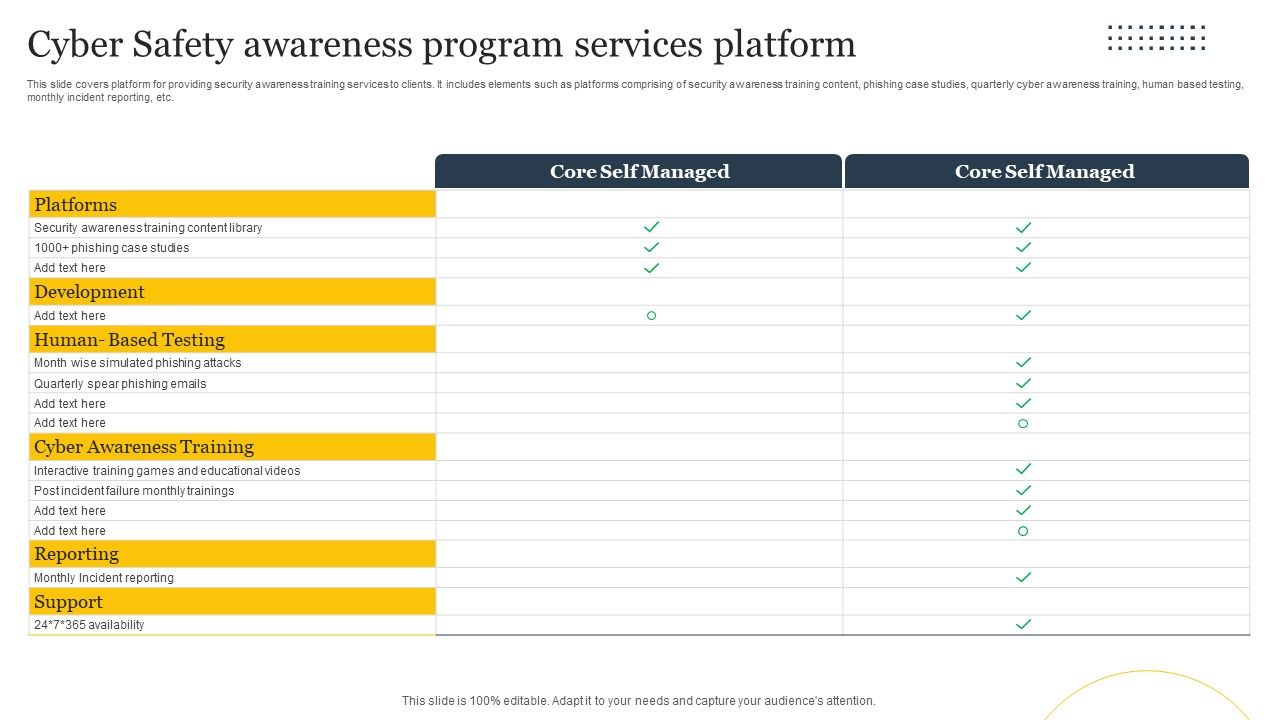Screen dimensions: 1280x720
Task: Select the left 'Core Self Managed' column header
Action: pos(639,171)
